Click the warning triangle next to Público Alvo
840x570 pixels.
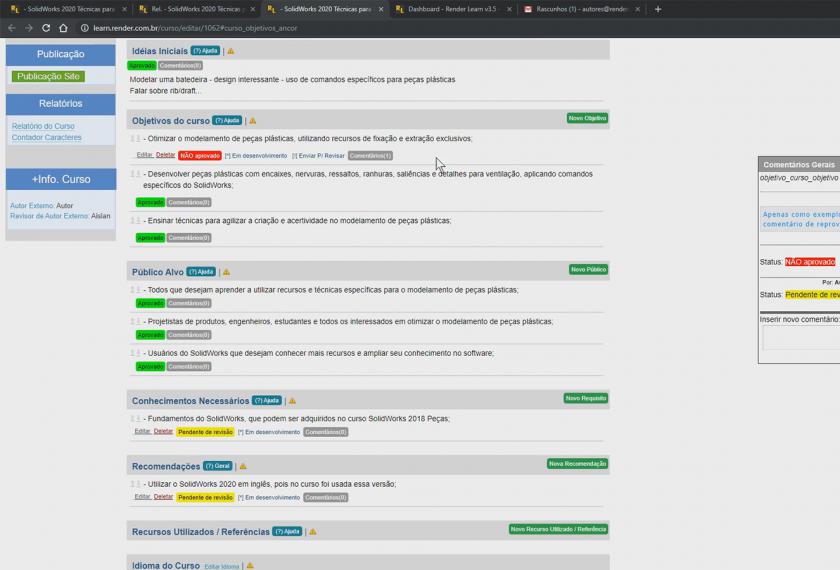point(226,272)
